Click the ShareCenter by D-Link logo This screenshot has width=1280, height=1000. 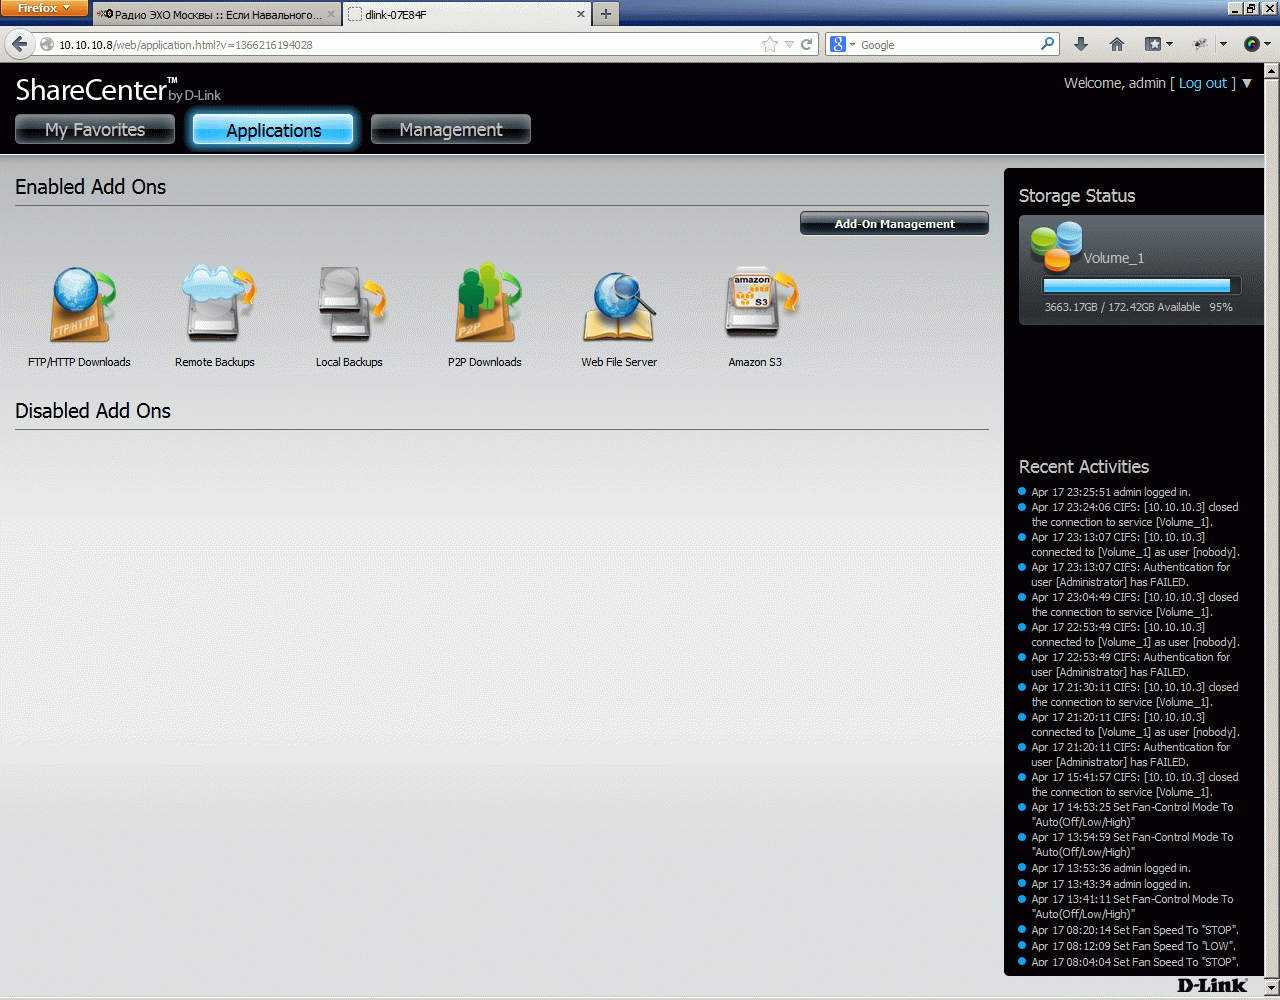[x=118, y=90]
